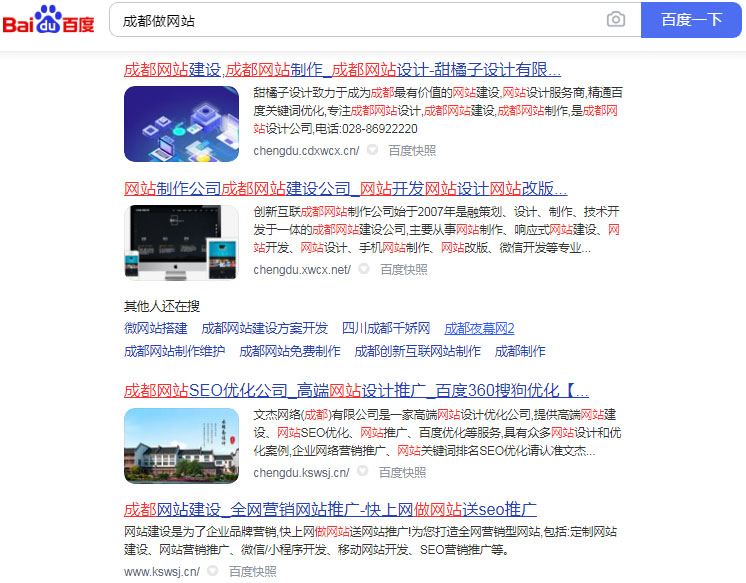Click description text starting 网站建设是为了企业品牌营销
The image size is (746, 583).
[x=370, y=541]
